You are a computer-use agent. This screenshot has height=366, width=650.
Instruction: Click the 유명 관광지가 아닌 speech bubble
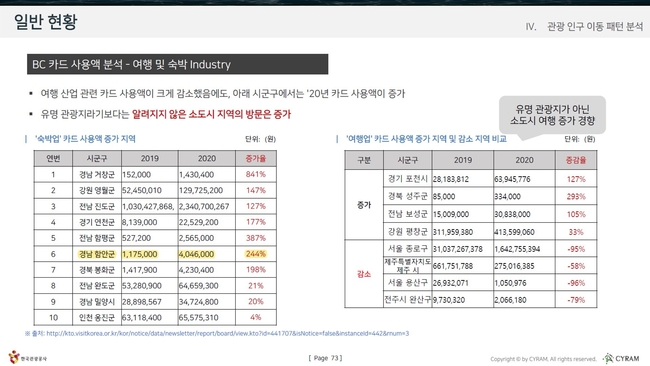pos(552,115)
